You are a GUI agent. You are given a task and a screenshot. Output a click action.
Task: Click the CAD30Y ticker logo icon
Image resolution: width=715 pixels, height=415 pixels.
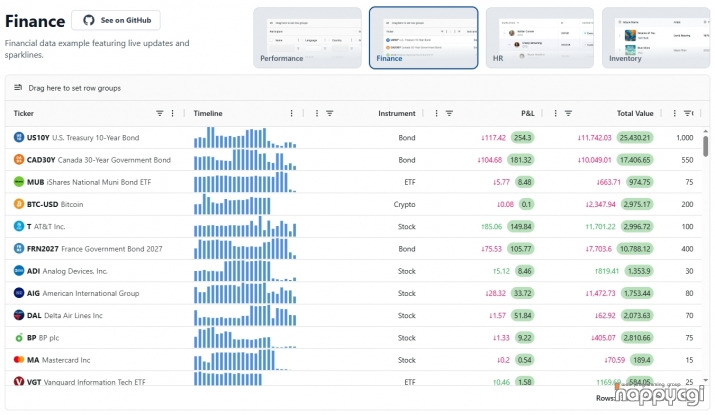pyautogui.click(x=19, y=160)
